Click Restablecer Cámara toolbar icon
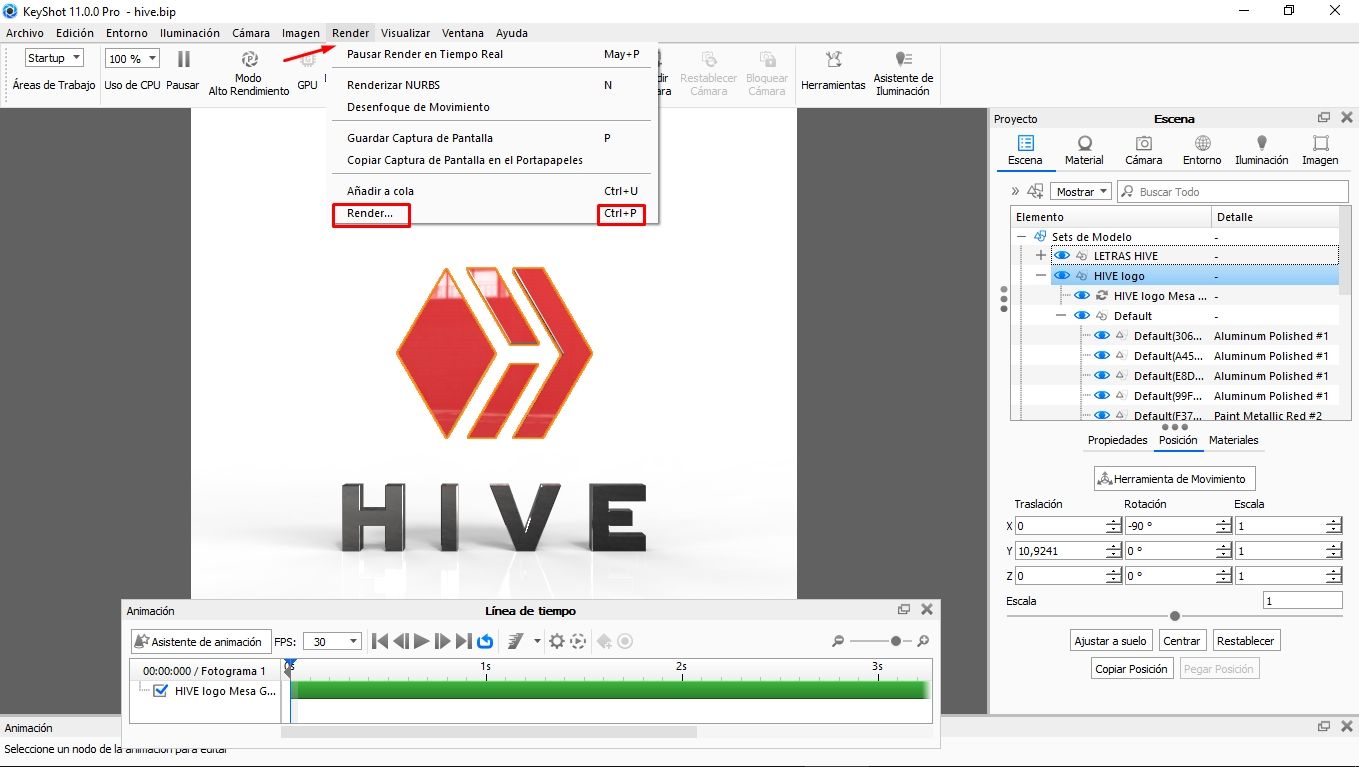The height and width of the screenshot is (767, 1359). pos(709,59)
